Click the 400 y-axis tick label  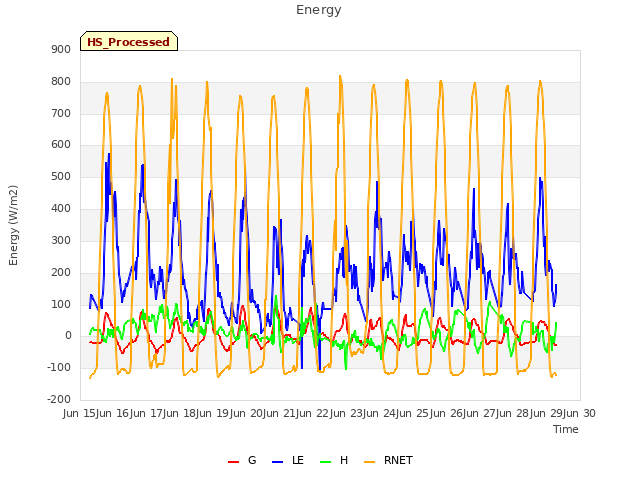click(x=61, y=209)
